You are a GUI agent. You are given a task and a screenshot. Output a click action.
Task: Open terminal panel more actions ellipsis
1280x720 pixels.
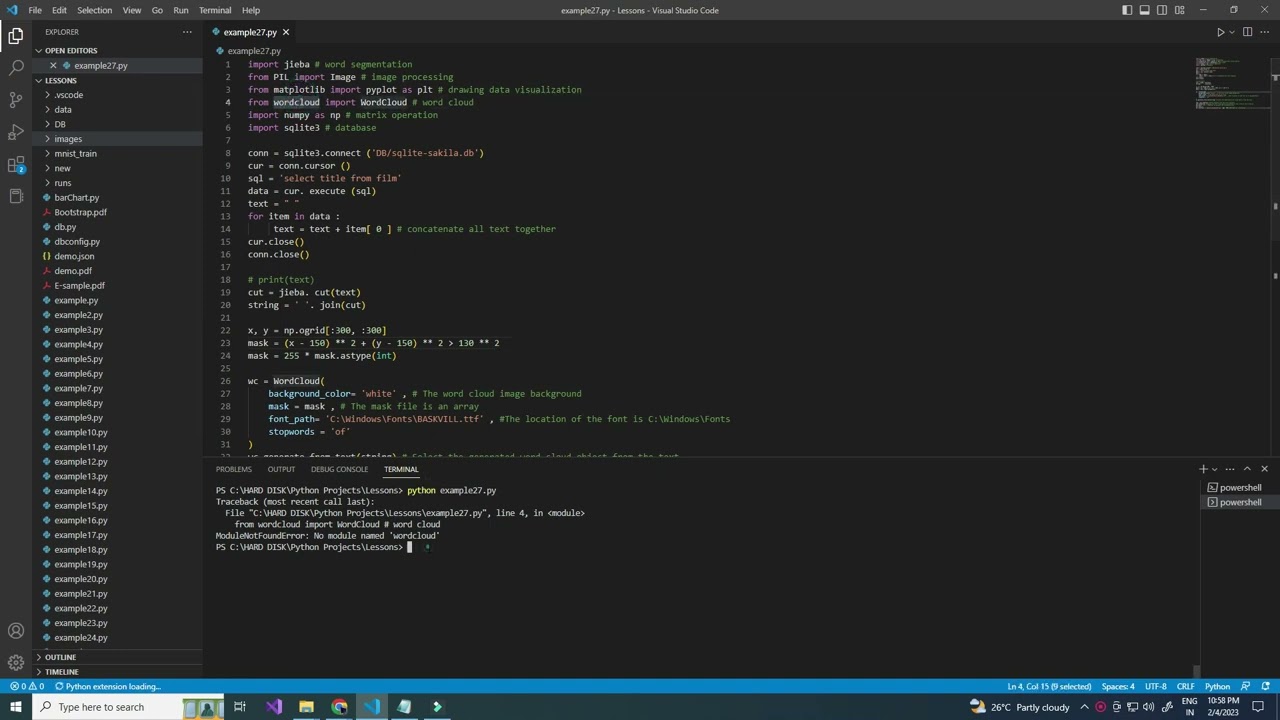pyautogui.click(x=1230, y=469)
